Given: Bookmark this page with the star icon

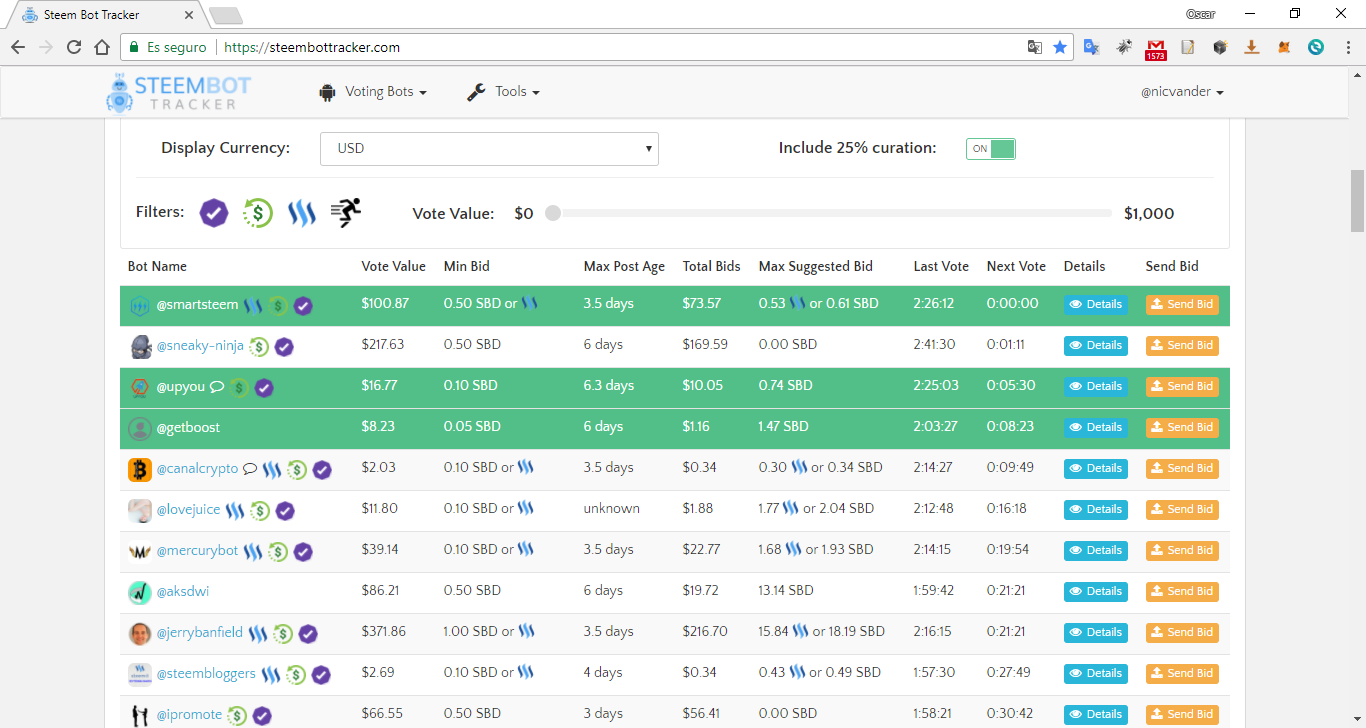Looking at the screenshot, I should click(1060, 47).
